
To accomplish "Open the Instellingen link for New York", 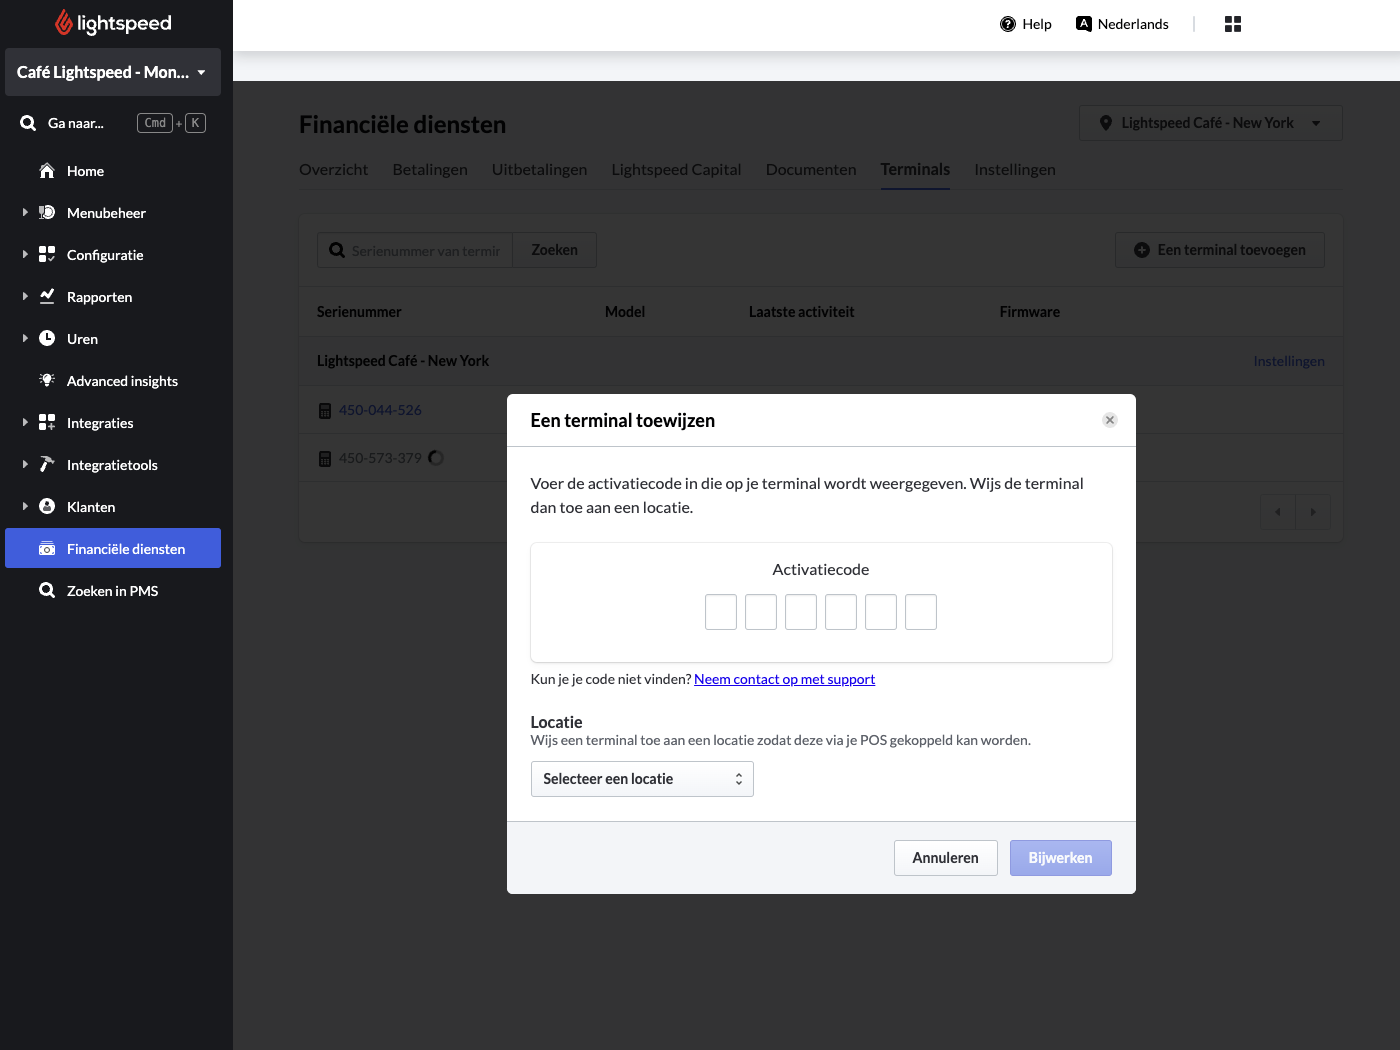I will point(1289,361).
